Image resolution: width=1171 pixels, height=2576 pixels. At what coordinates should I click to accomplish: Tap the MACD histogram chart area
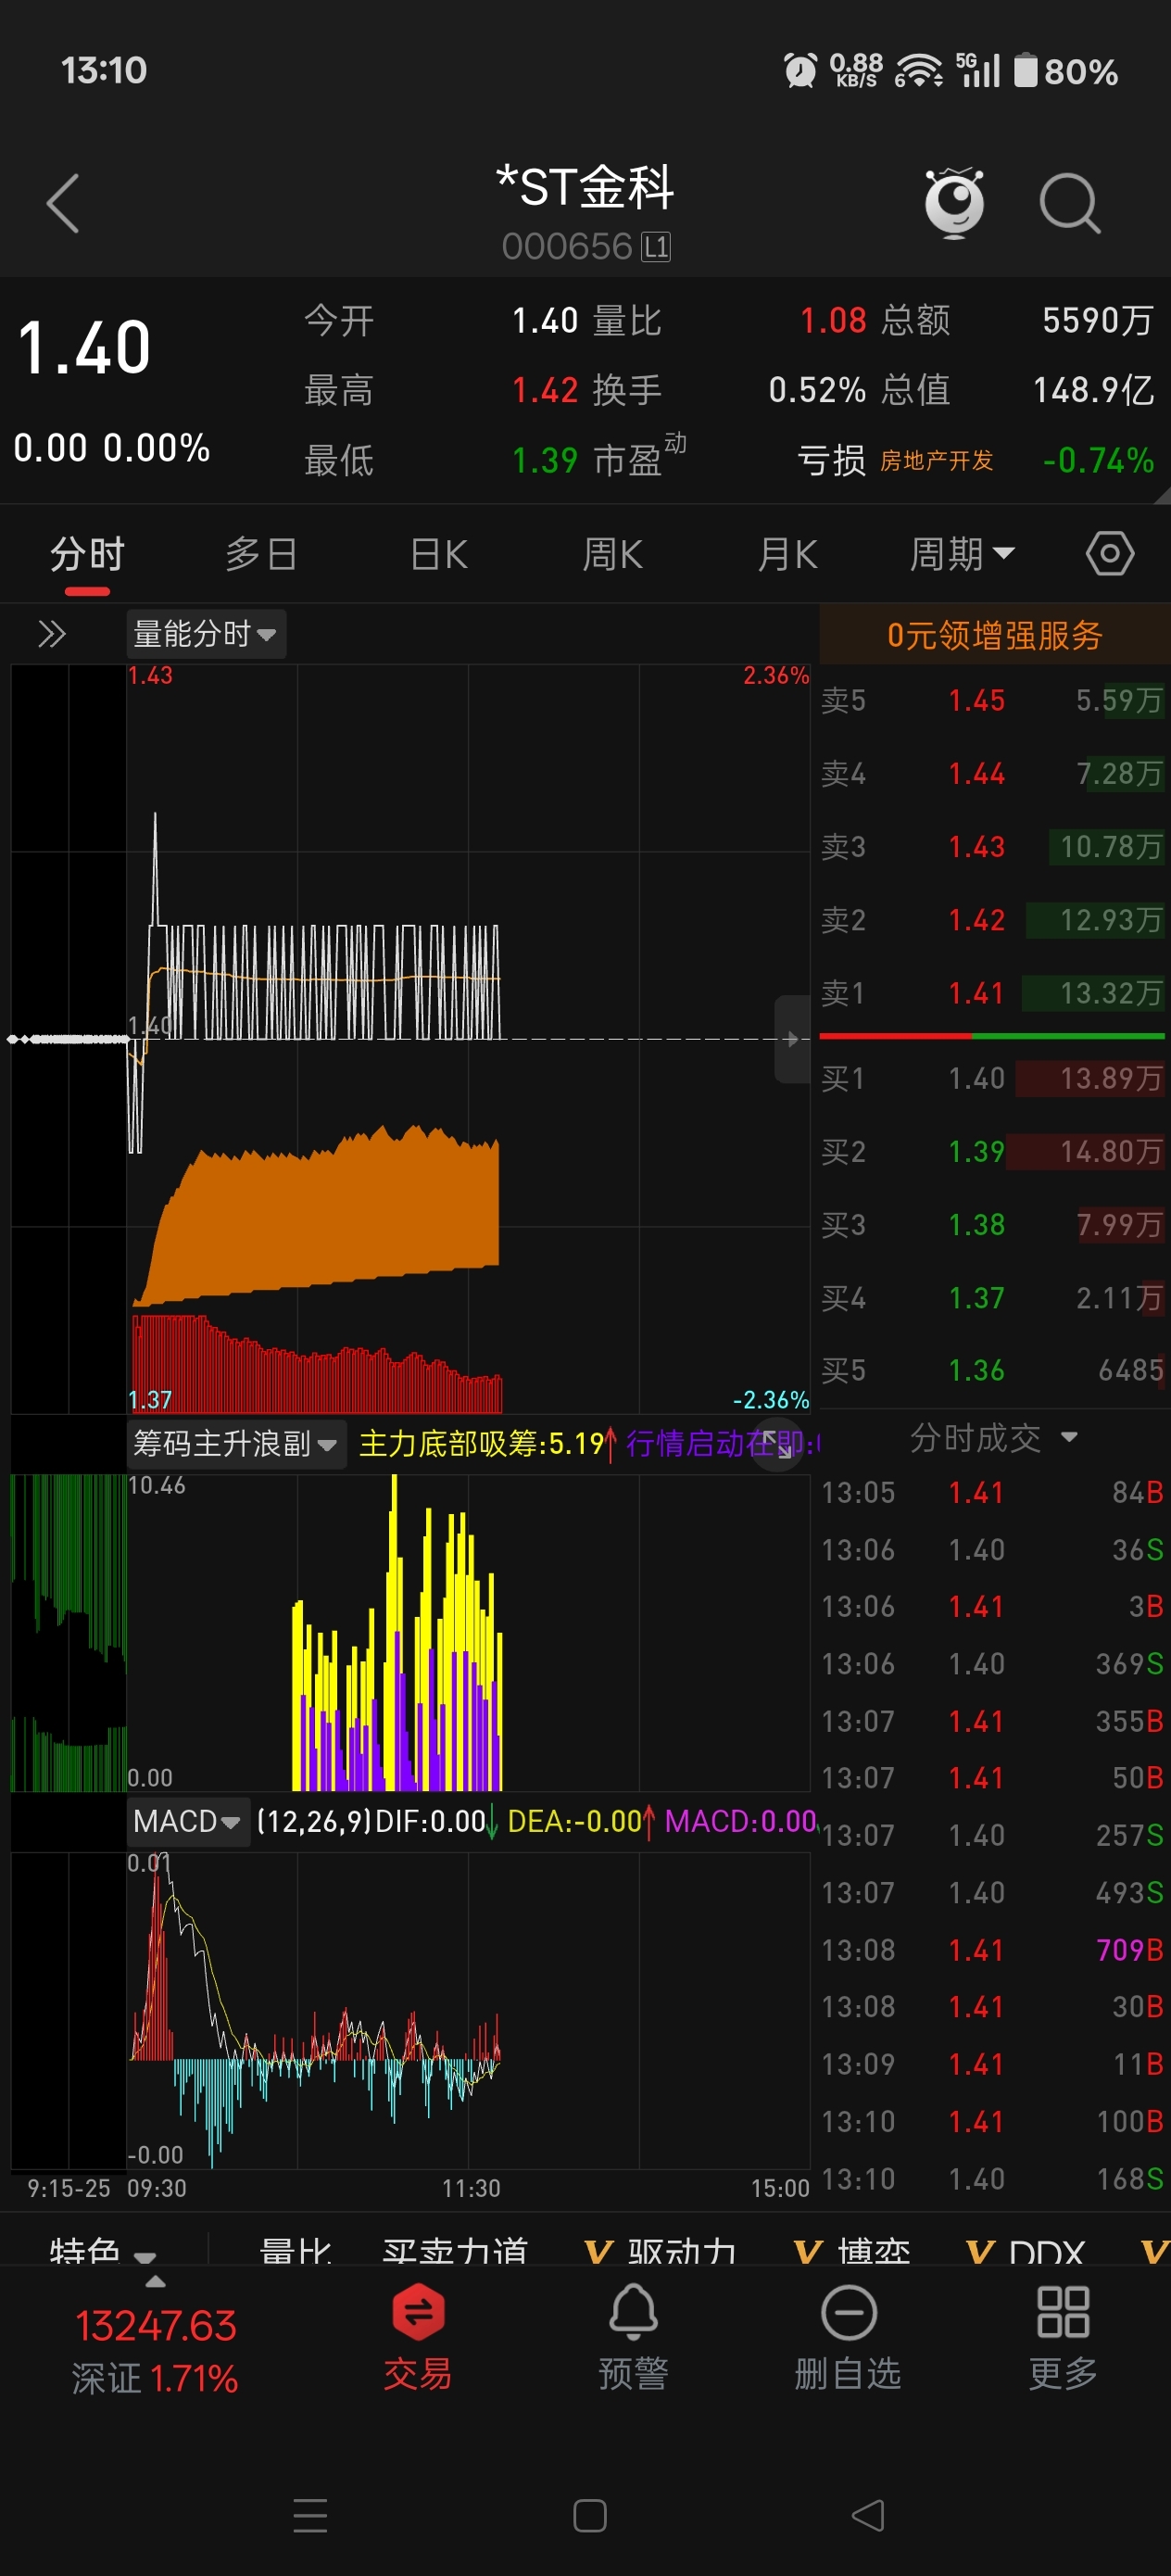tap(468, 2010)
